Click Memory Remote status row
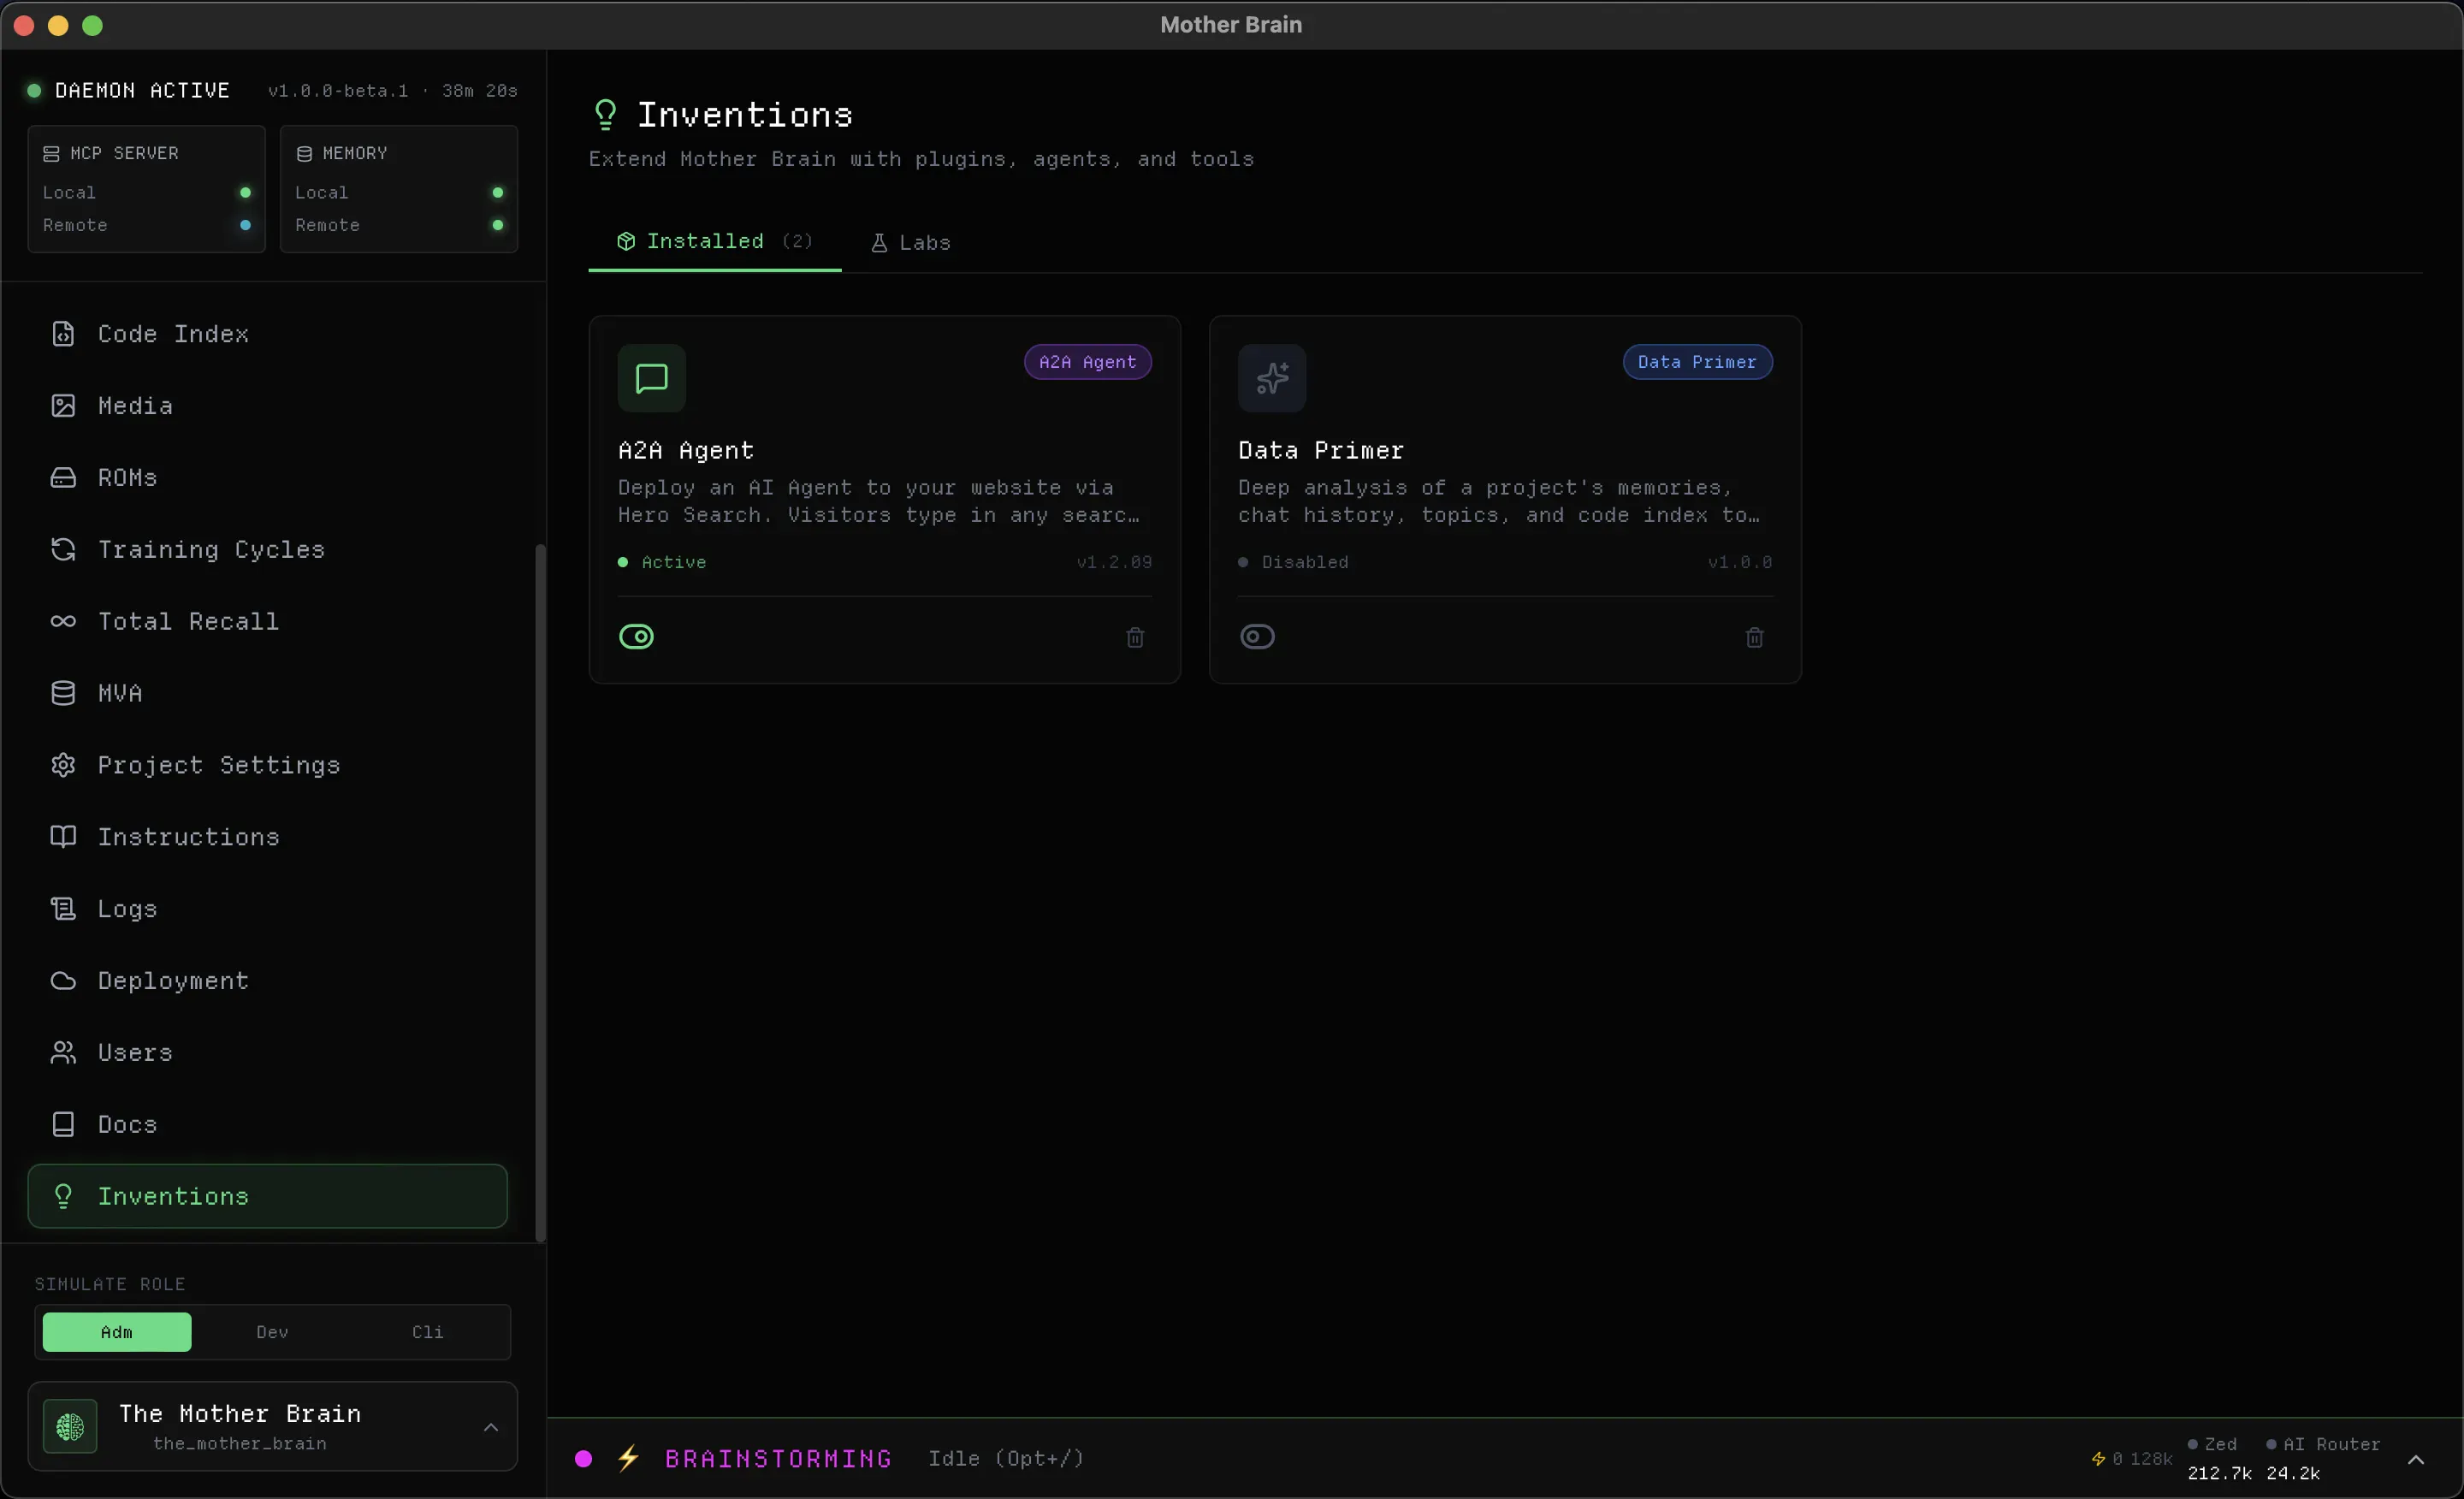 399,226
